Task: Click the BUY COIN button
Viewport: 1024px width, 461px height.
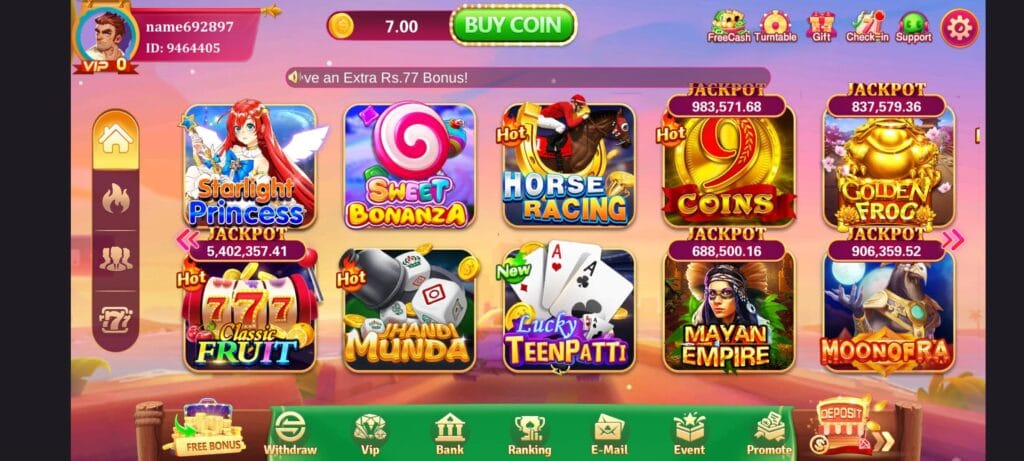Action: [x=513, y=25]
